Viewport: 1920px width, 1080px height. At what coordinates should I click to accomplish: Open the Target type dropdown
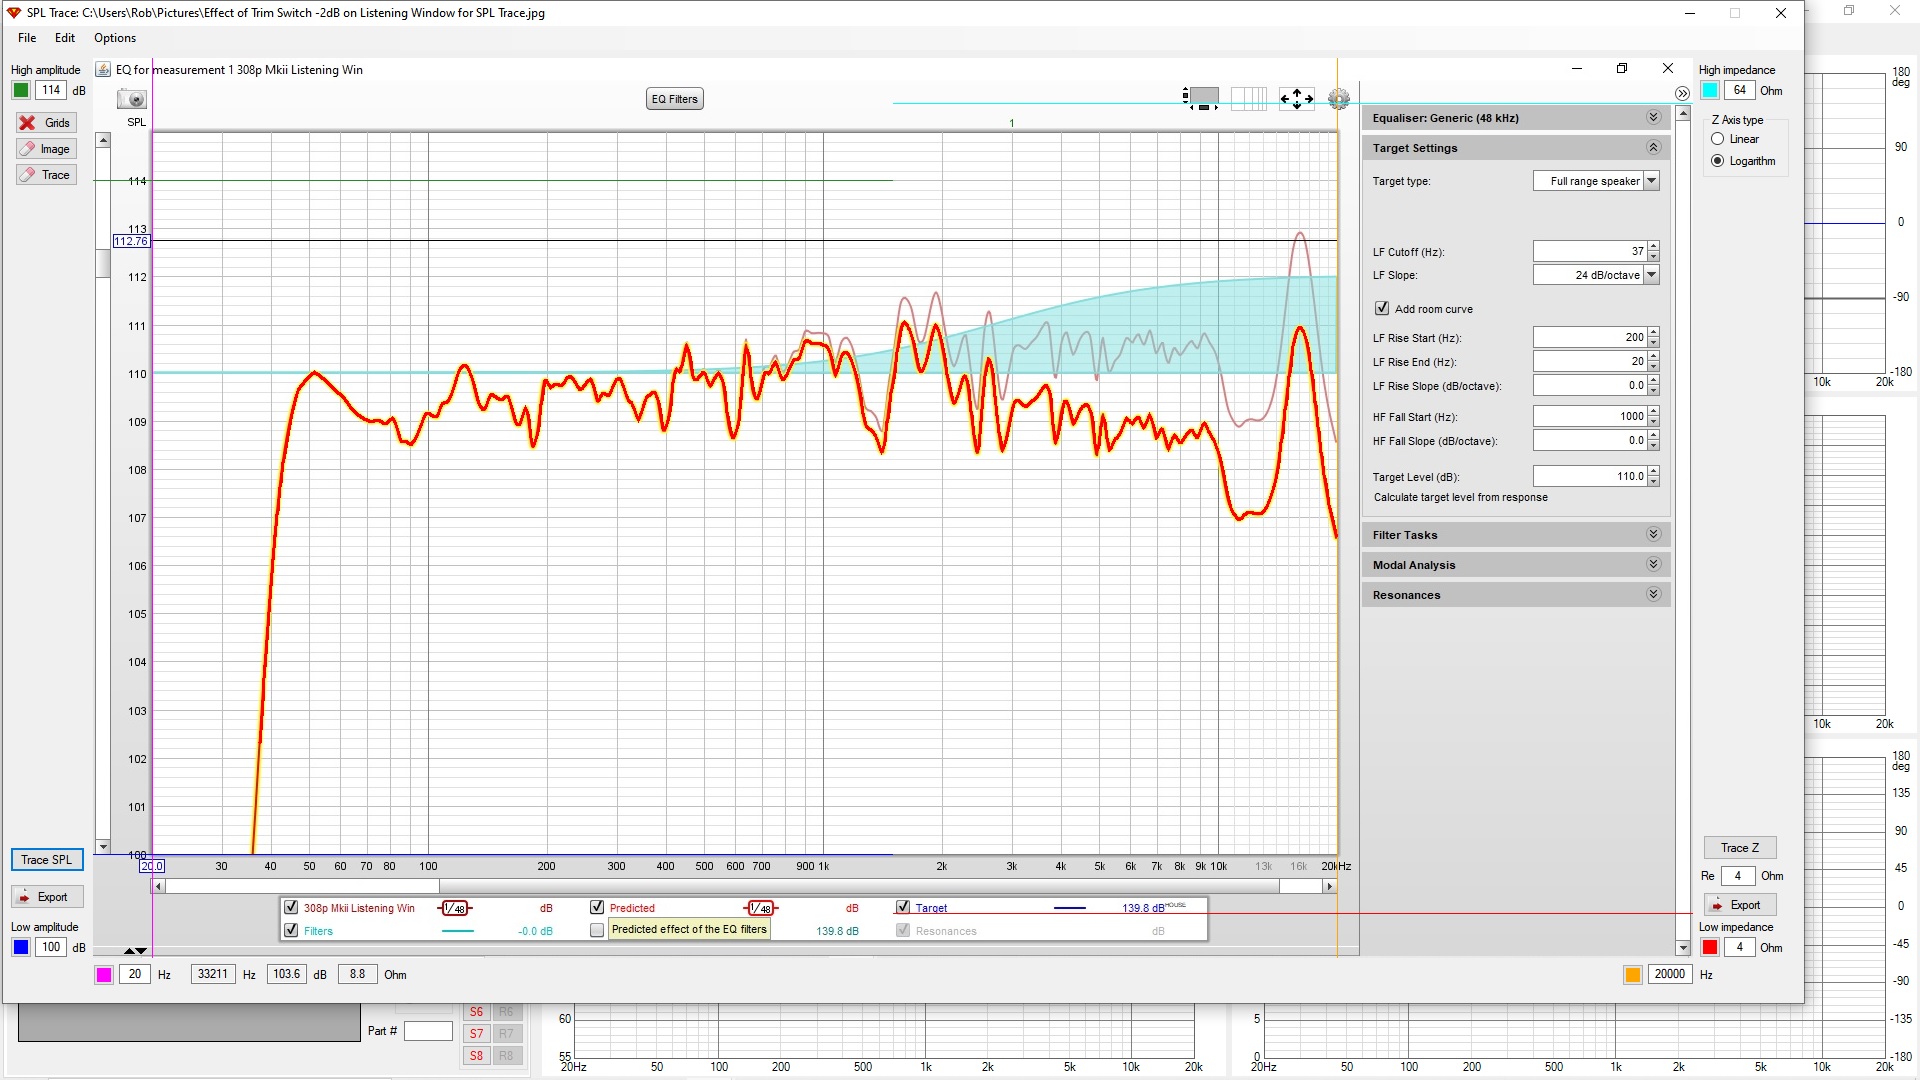1652,181
